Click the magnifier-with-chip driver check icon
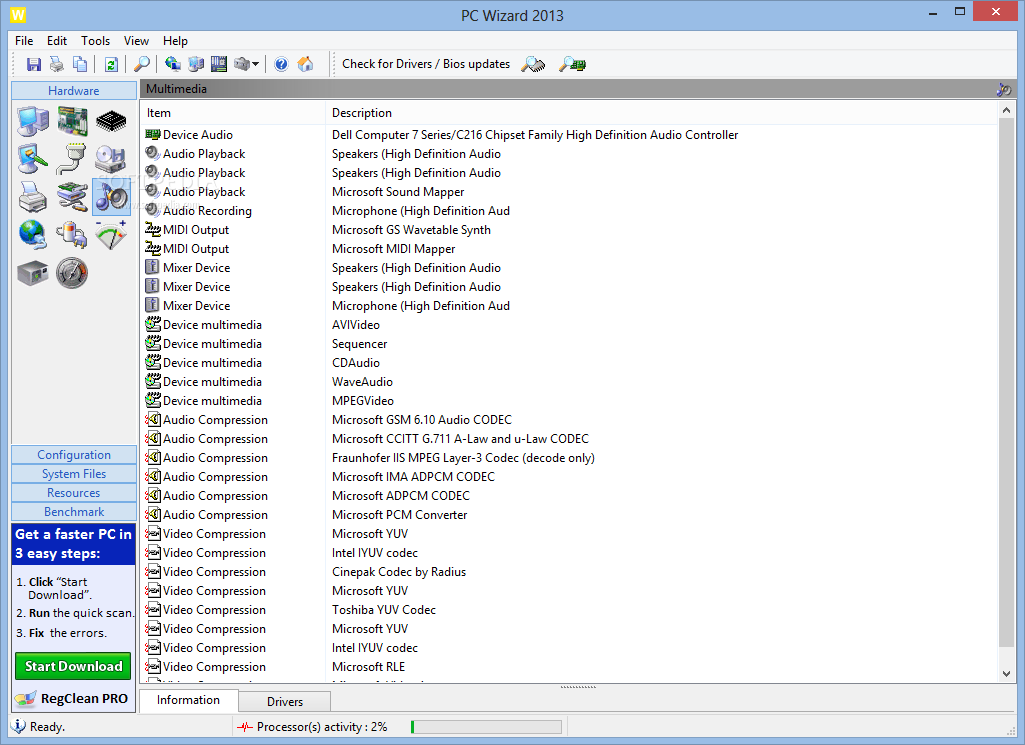This screenshot has height=745, width=1025. coord(533,64)
